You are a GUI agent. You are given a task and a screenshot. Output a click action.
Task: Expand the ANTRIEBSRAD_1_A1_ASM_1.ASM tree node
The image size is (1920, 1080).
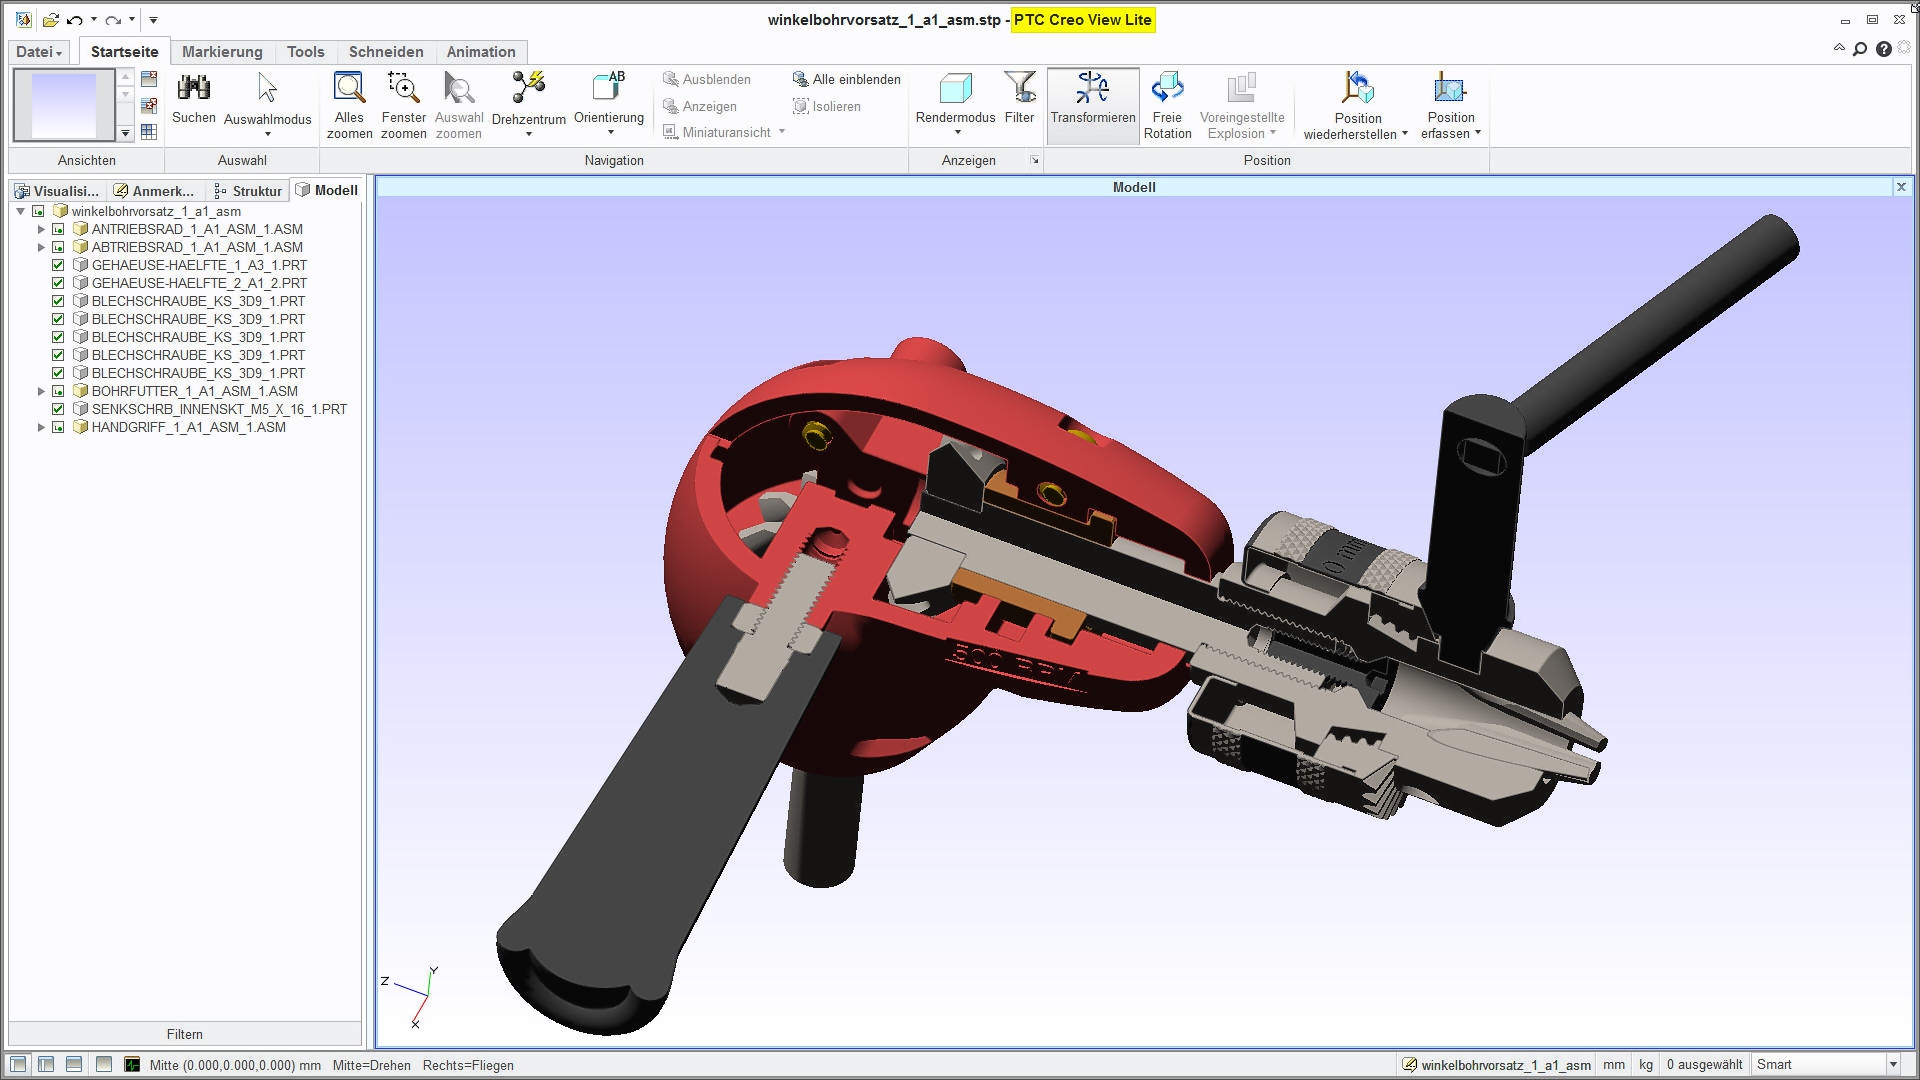41,229
